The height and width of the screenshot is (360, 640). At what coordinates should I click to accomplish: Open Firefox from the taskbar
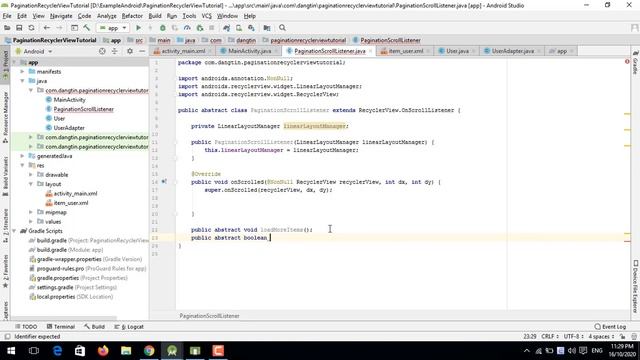(x=103, y=351)
